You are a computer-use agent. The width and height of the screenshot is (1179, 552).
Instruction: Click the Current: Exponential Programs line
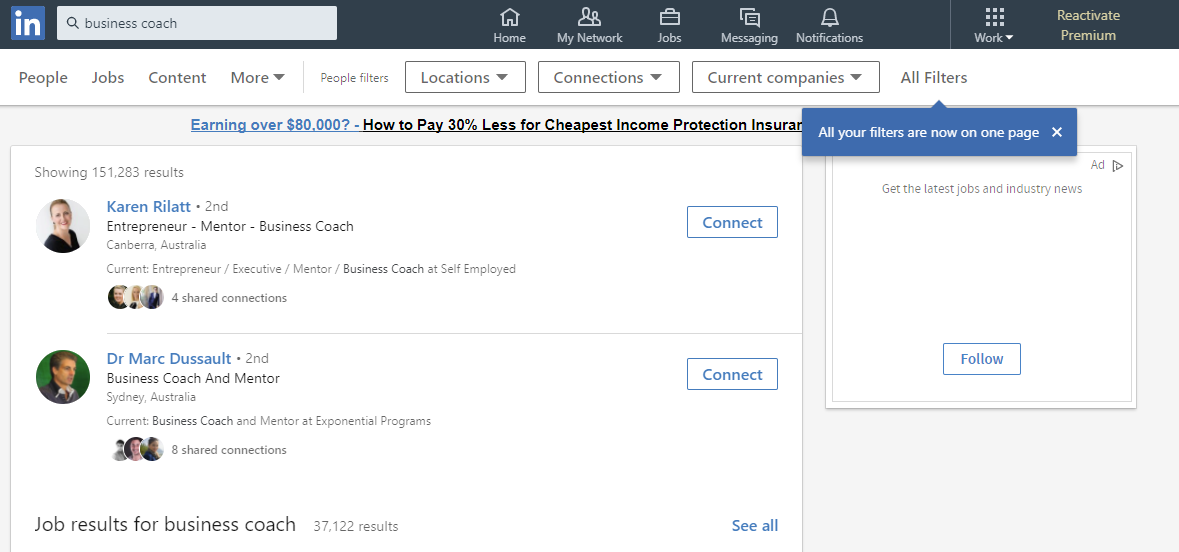coord(269,421)
